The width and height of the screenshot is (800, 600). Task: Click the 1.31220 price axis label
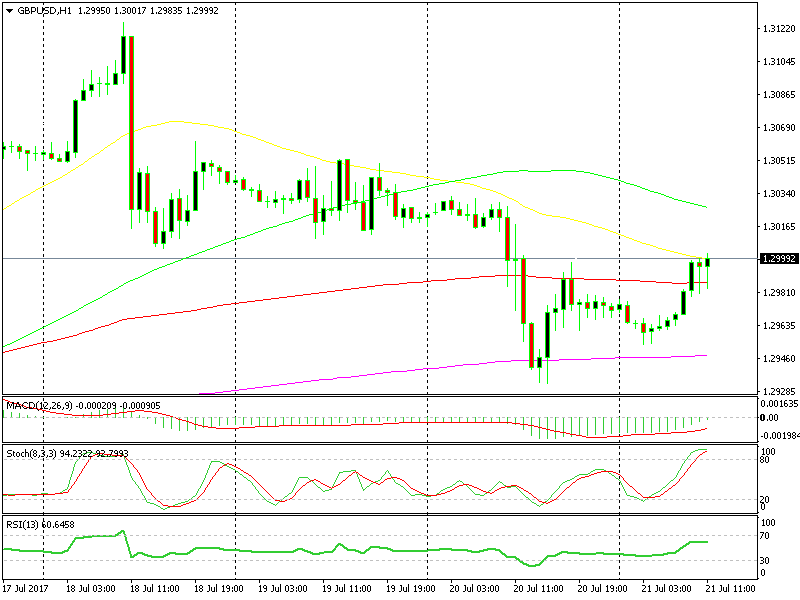tap(779, 29)
